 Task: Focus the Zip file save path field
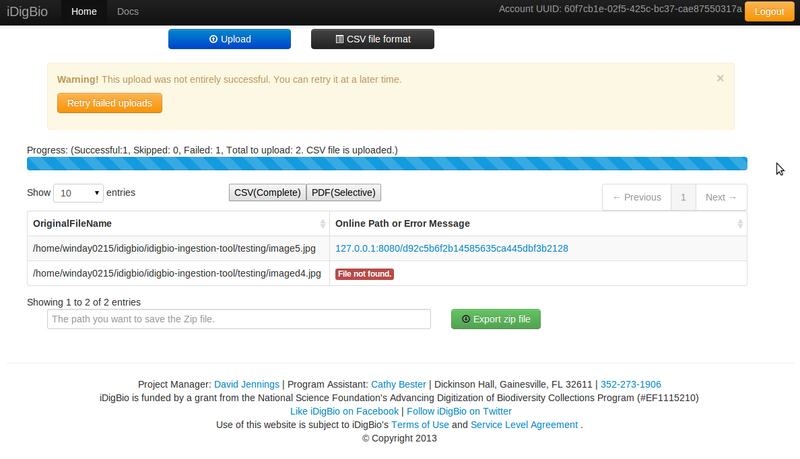239,319
